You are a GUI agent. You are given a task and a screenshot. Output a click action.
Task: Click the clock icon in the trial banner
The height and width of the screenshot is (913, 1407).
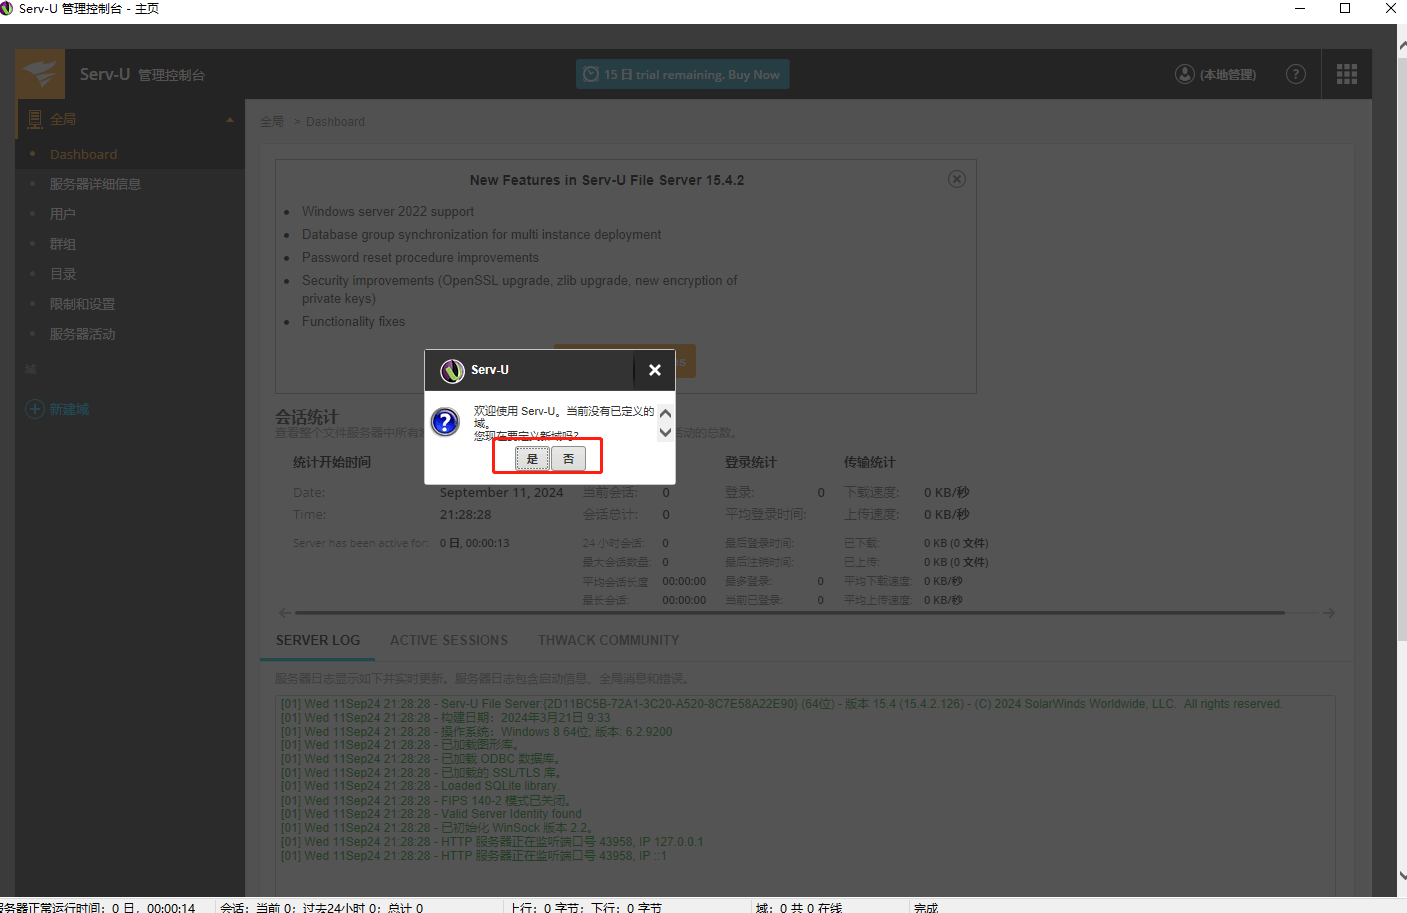(590, 74)
